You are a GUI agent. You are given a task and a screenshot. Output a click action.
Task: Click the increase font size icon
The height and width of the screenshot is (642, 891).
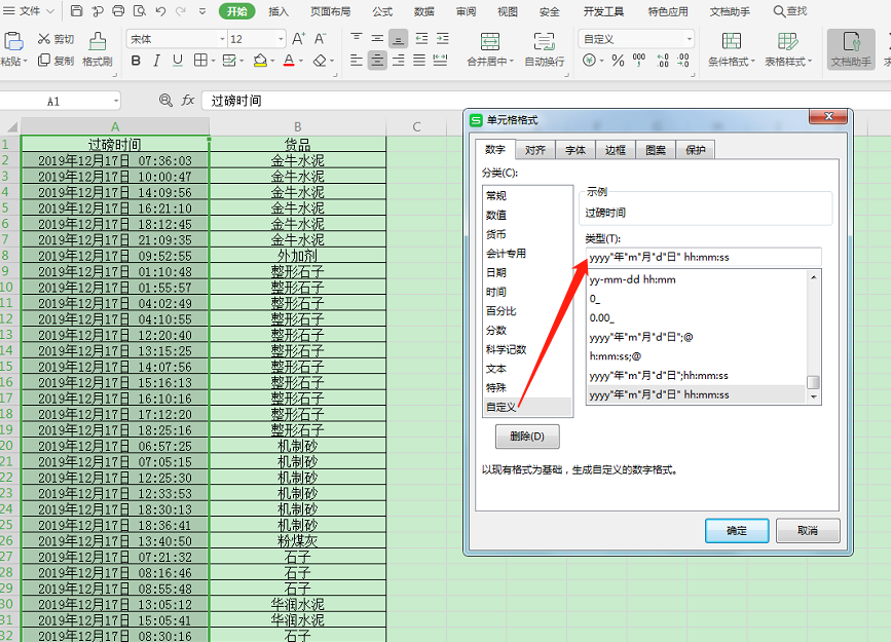tap(298, 39)
